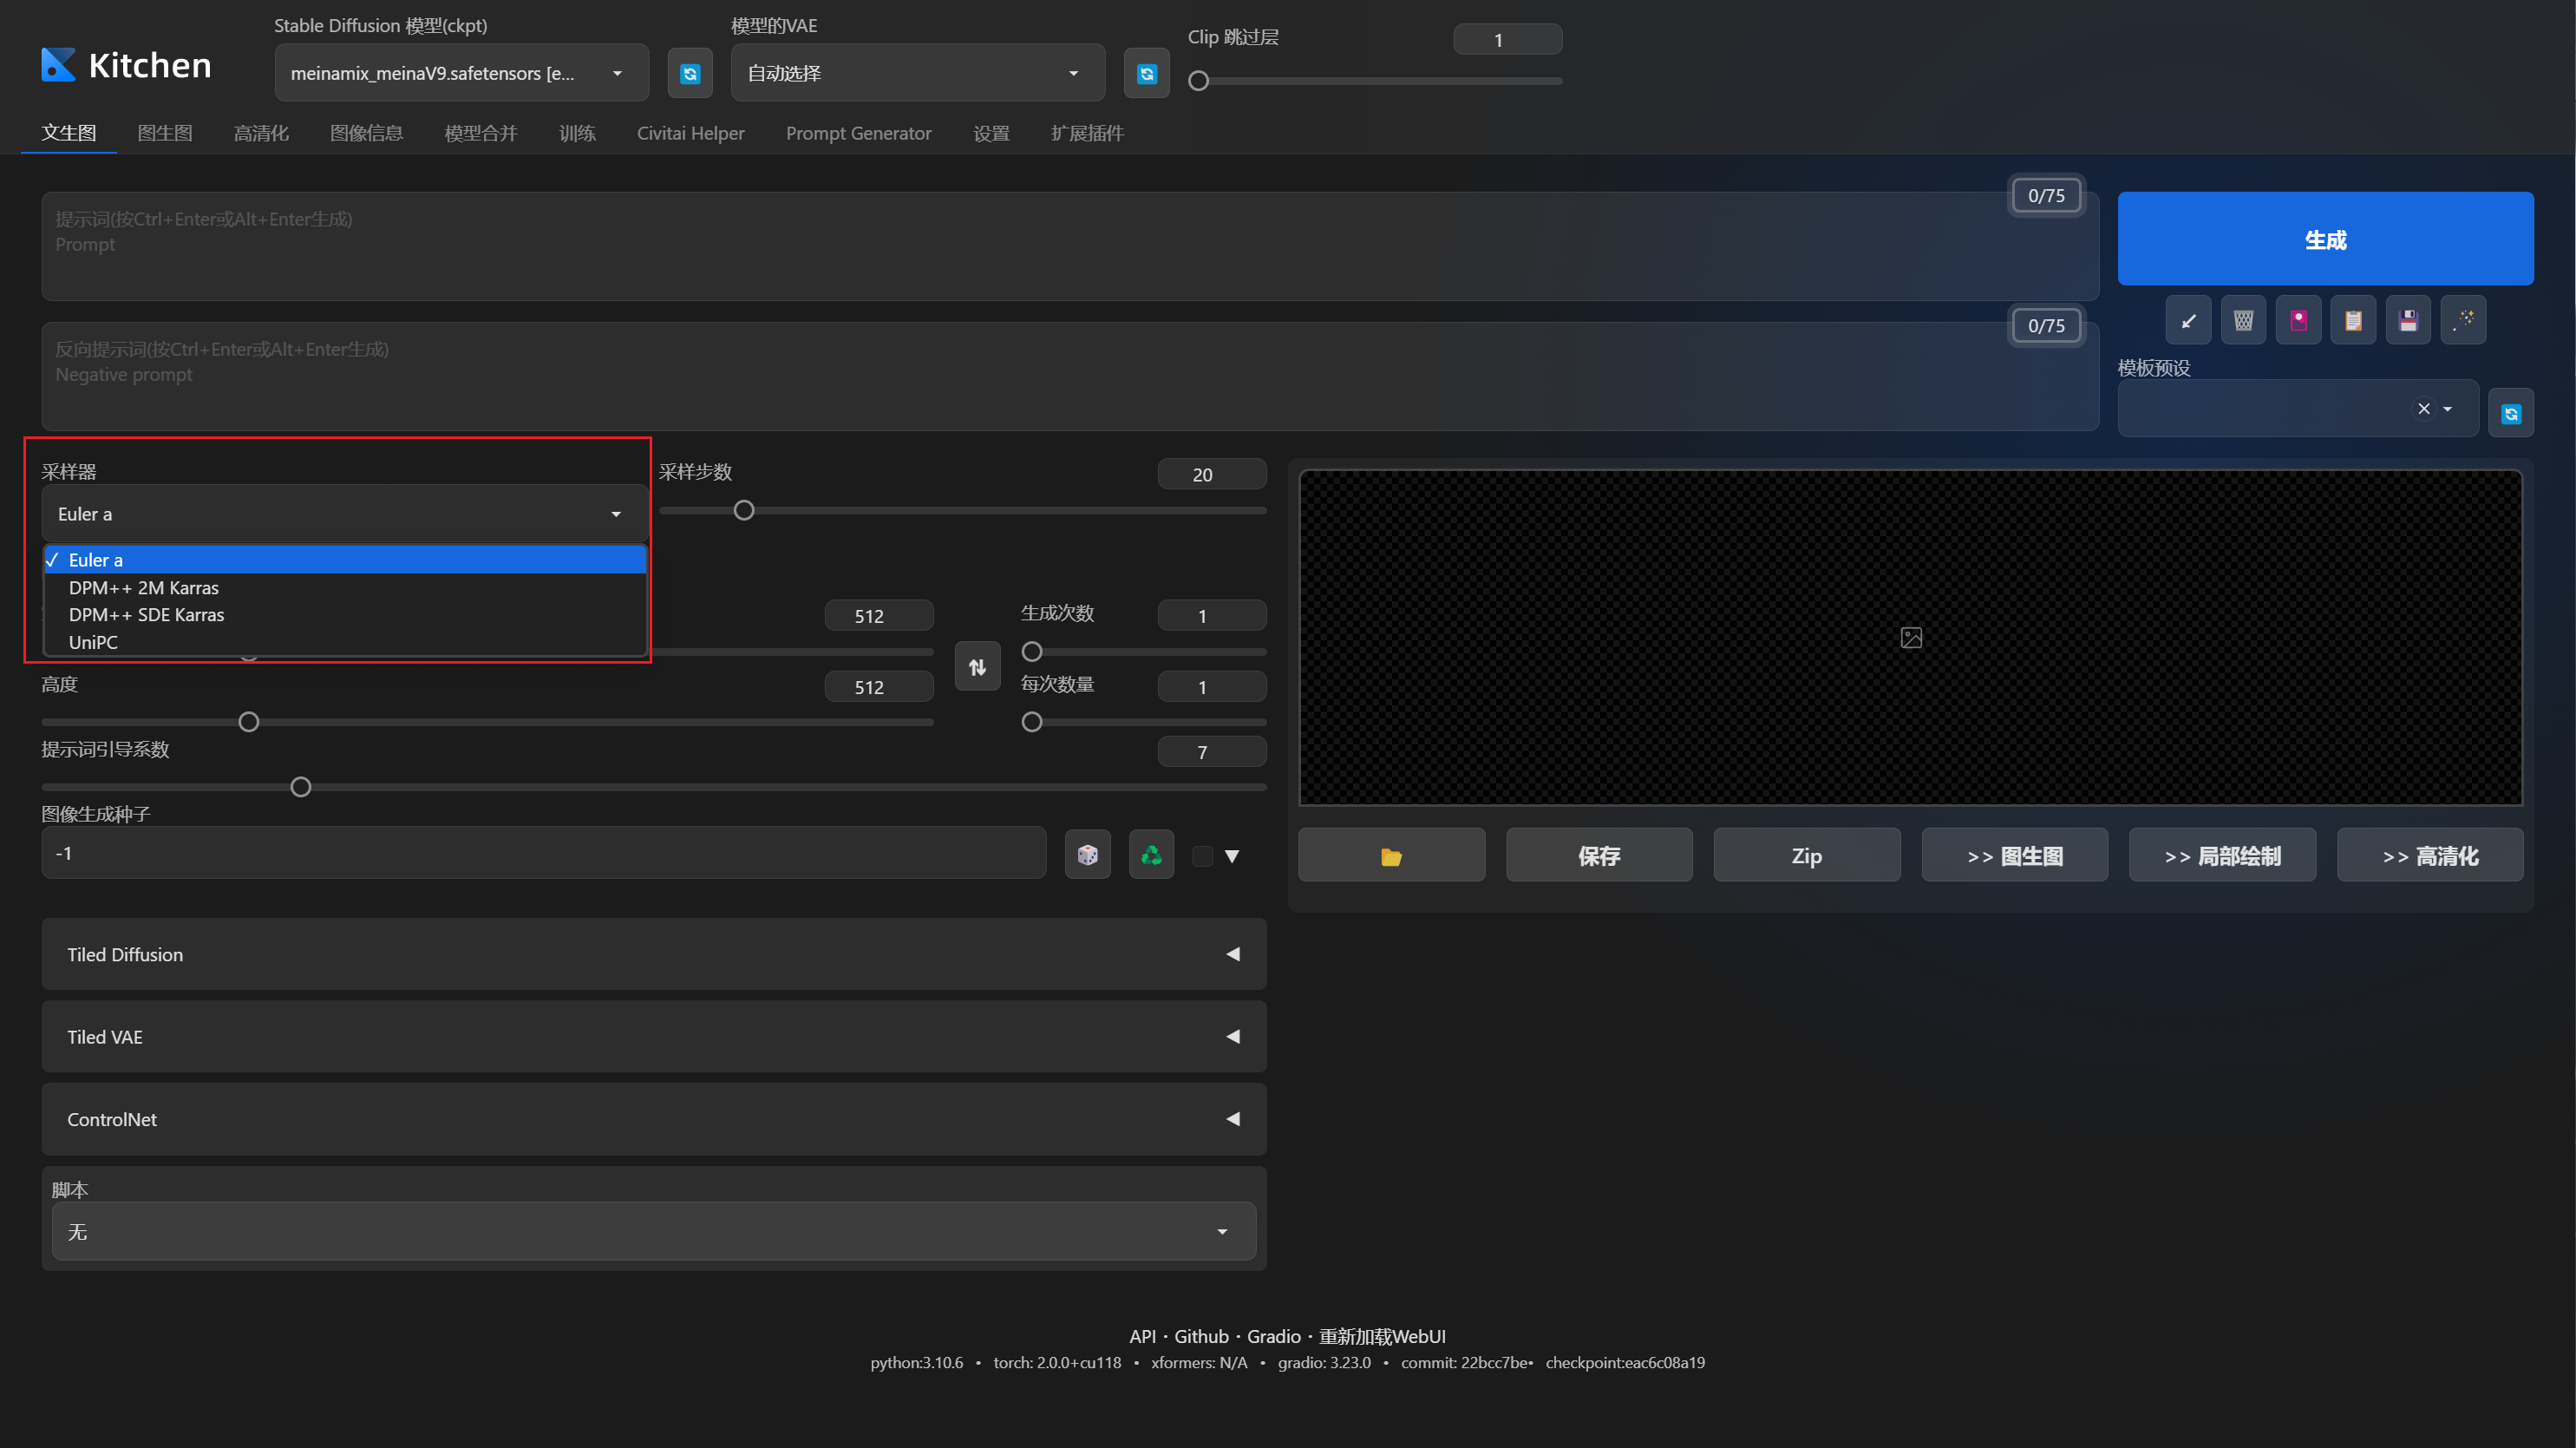Open the 模型合并 tab

481,133
